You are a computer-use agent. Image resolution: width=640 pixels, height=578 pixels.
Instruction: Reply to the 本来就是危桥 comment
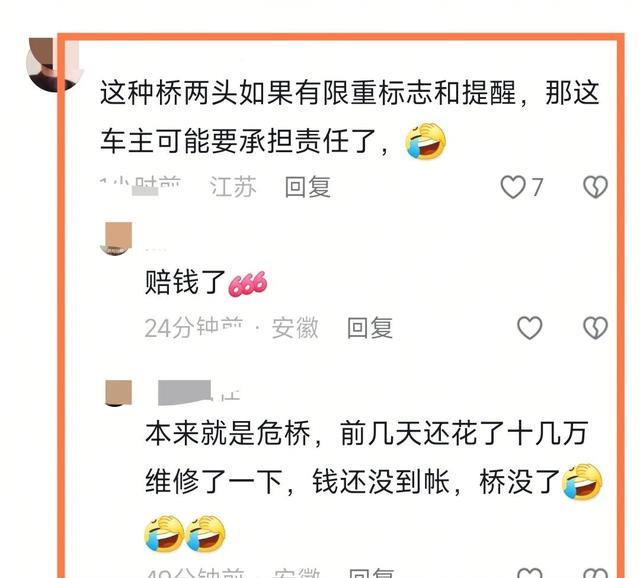pos(371,573)
